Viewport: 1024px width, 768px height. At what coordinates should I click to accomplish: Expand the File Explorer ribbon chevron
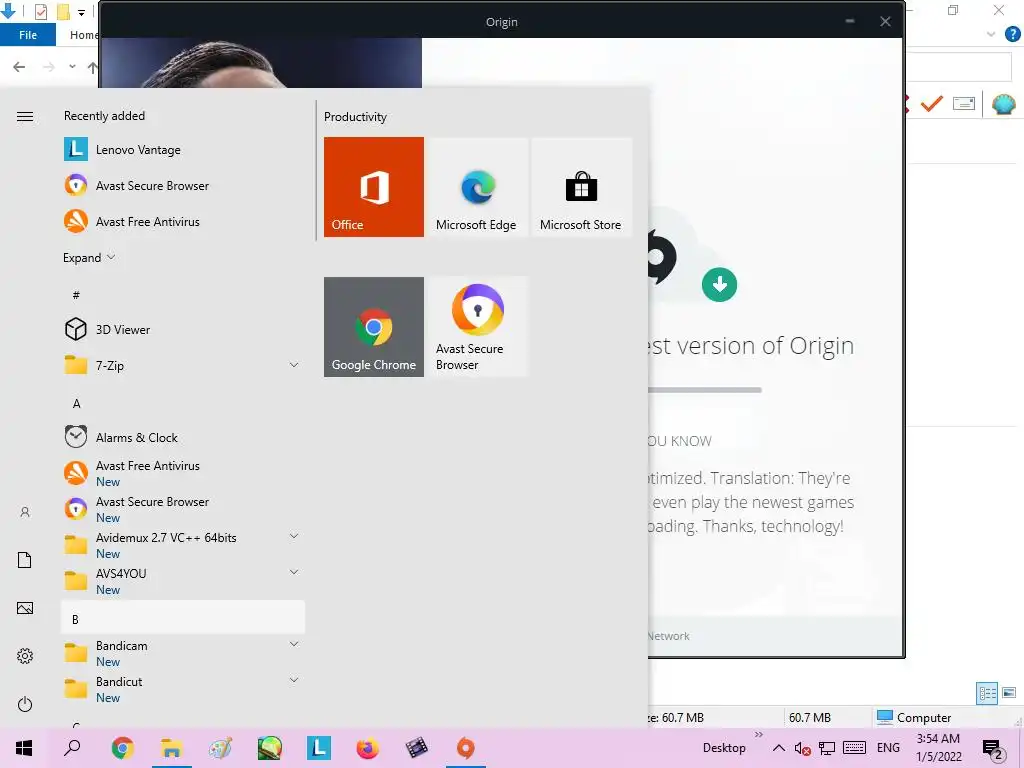click(991, 34)
